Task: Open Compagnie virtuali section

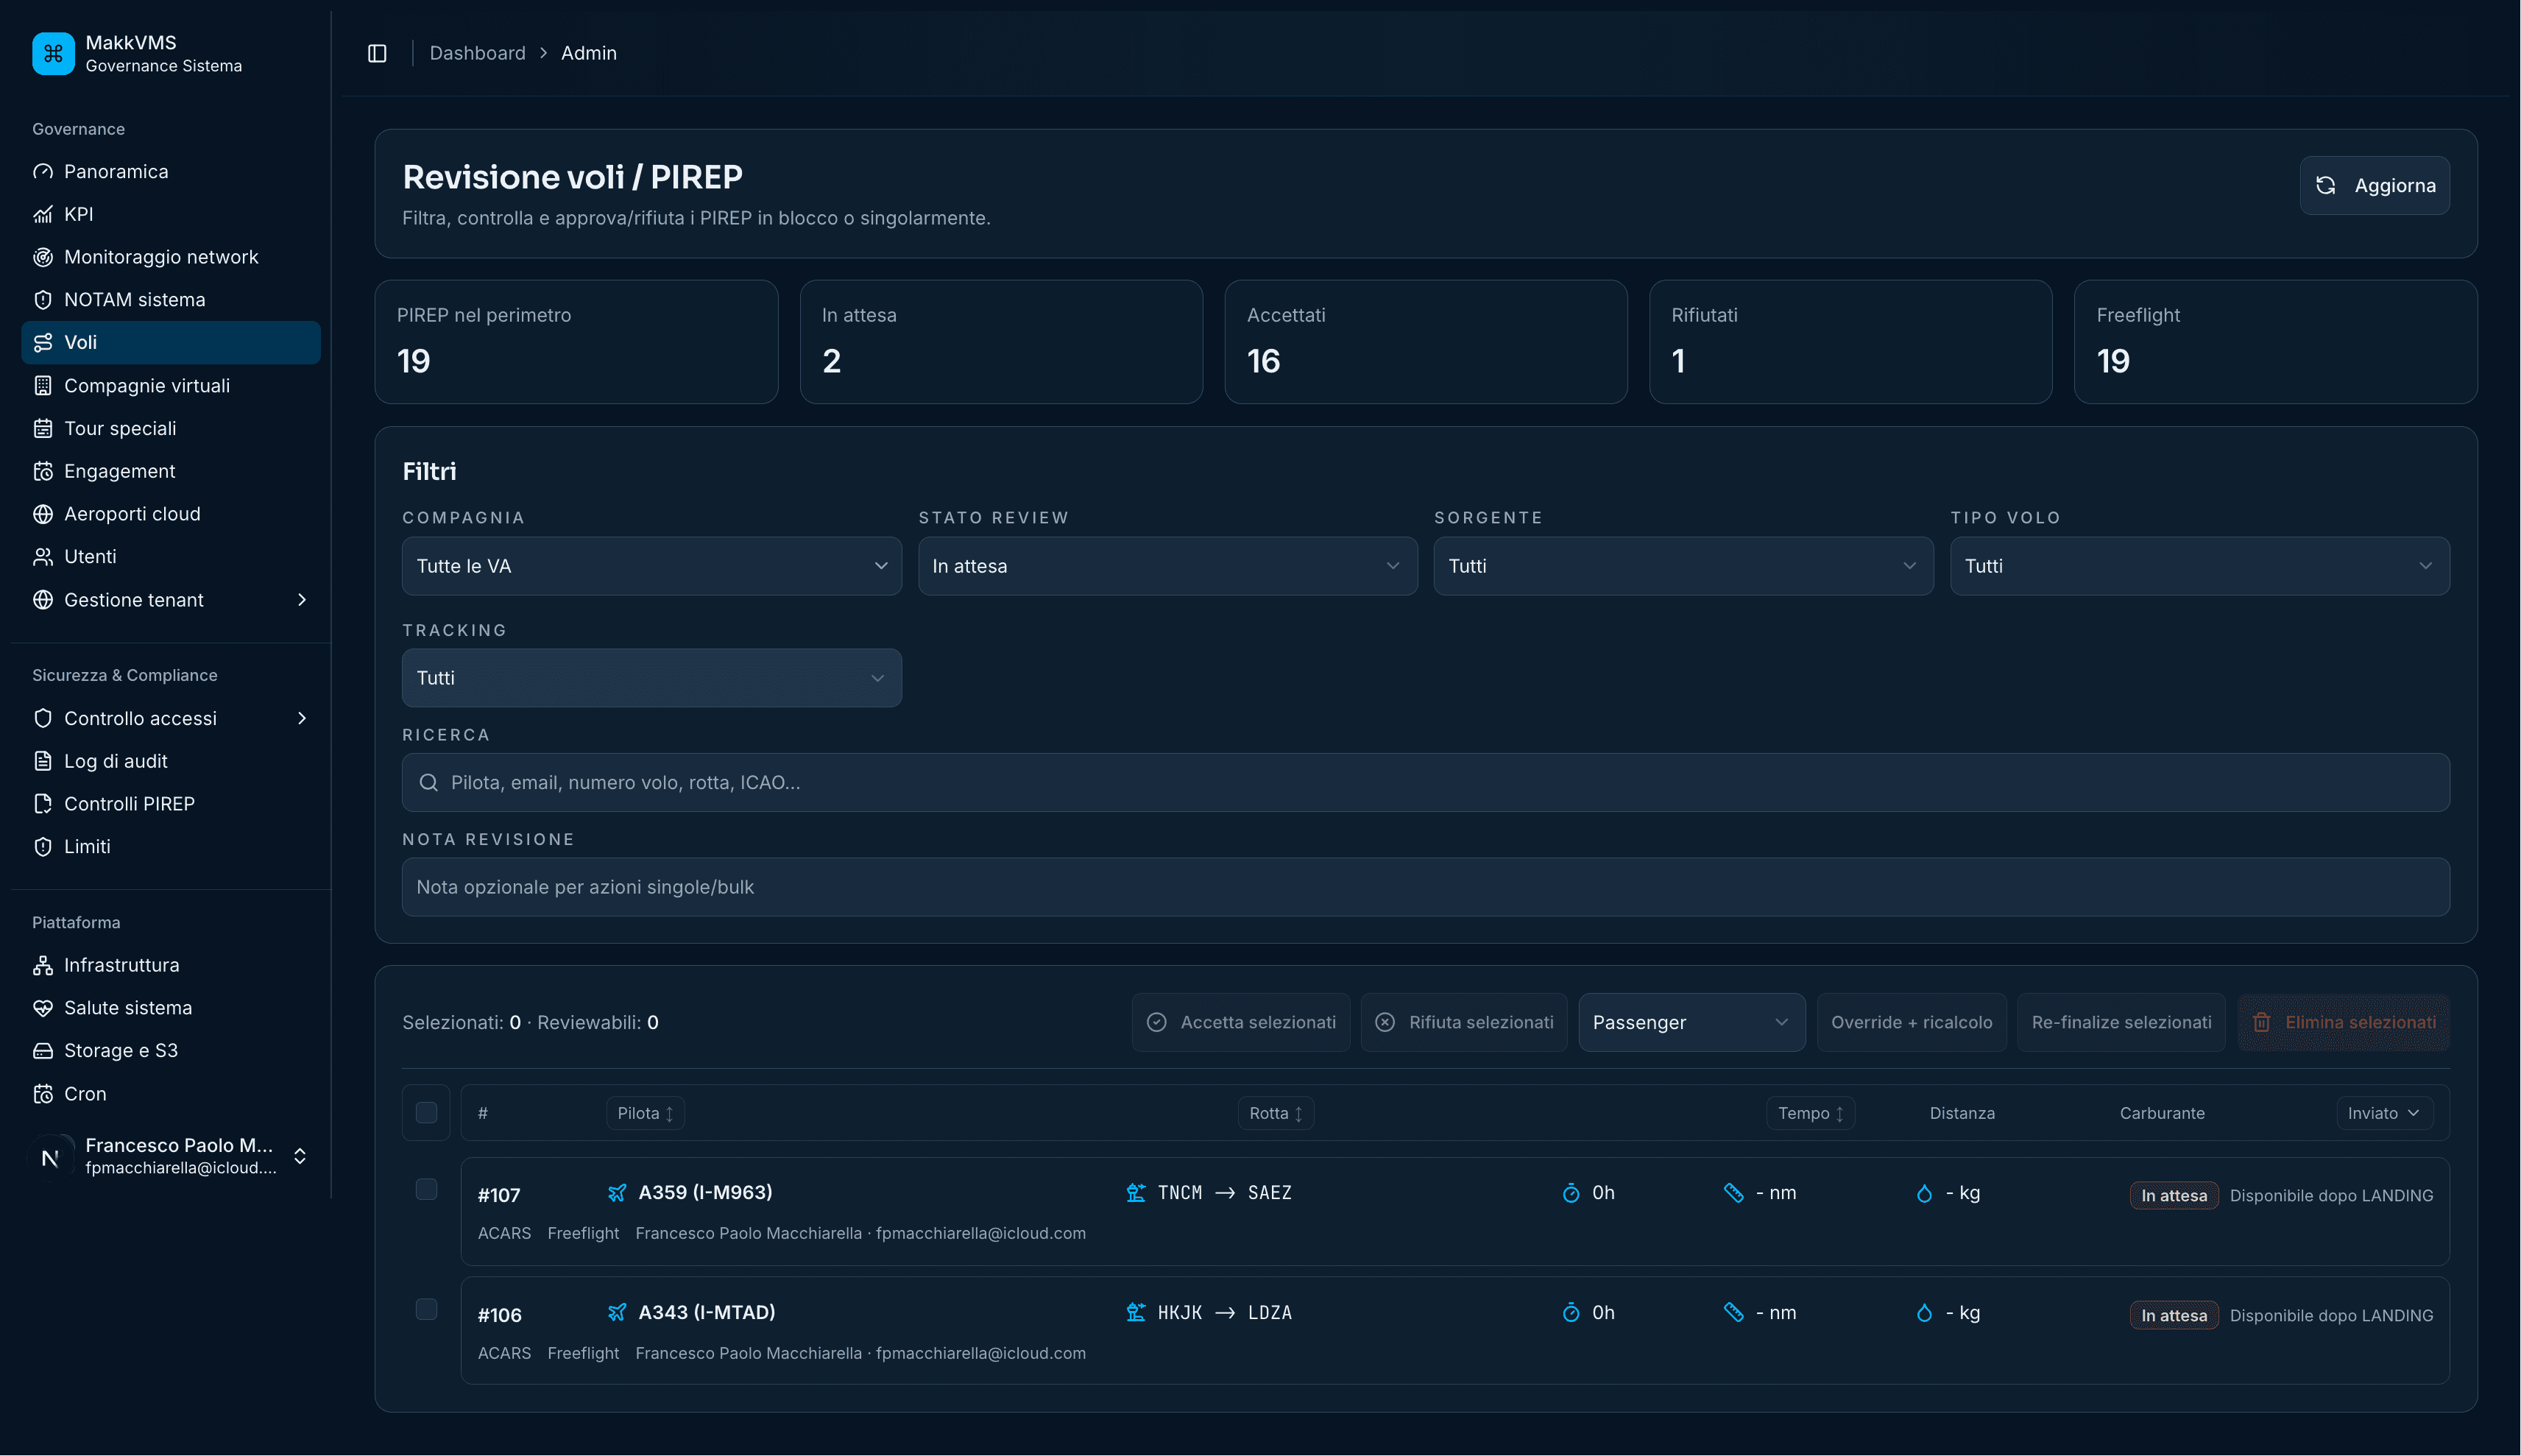Action: 171,386
